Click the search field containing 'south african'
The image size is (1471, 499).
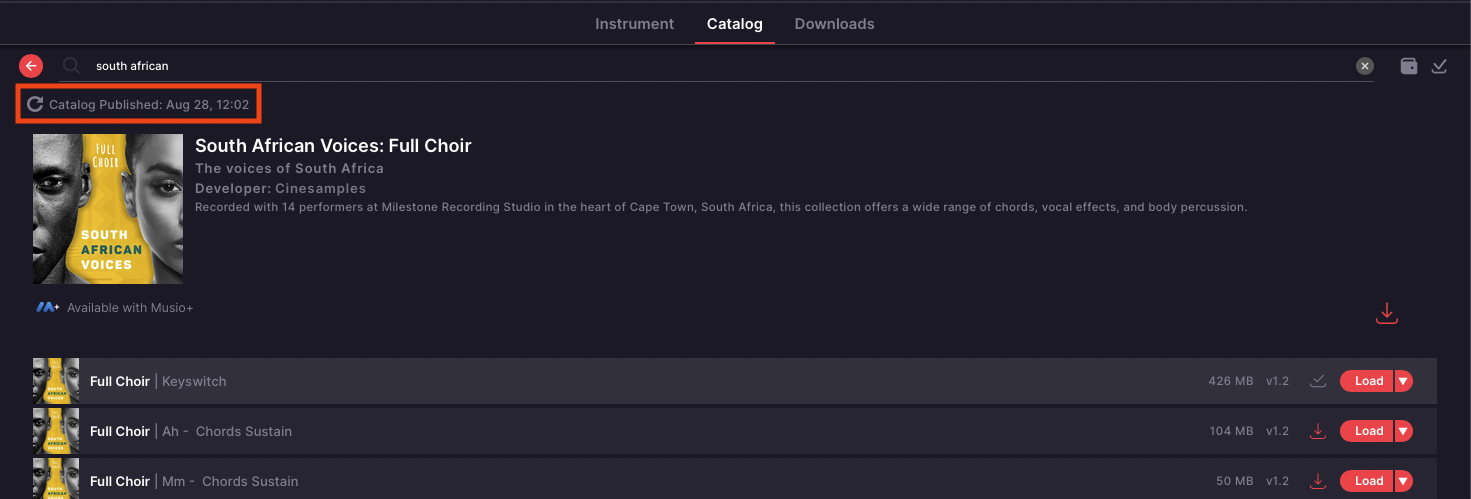click(715, 66)
